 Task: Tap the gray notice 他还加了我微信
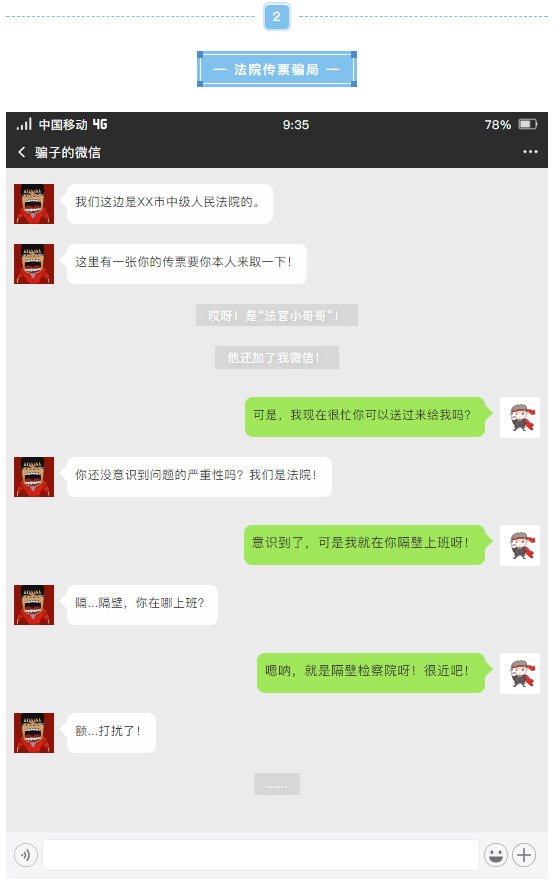tap(277, 357)
